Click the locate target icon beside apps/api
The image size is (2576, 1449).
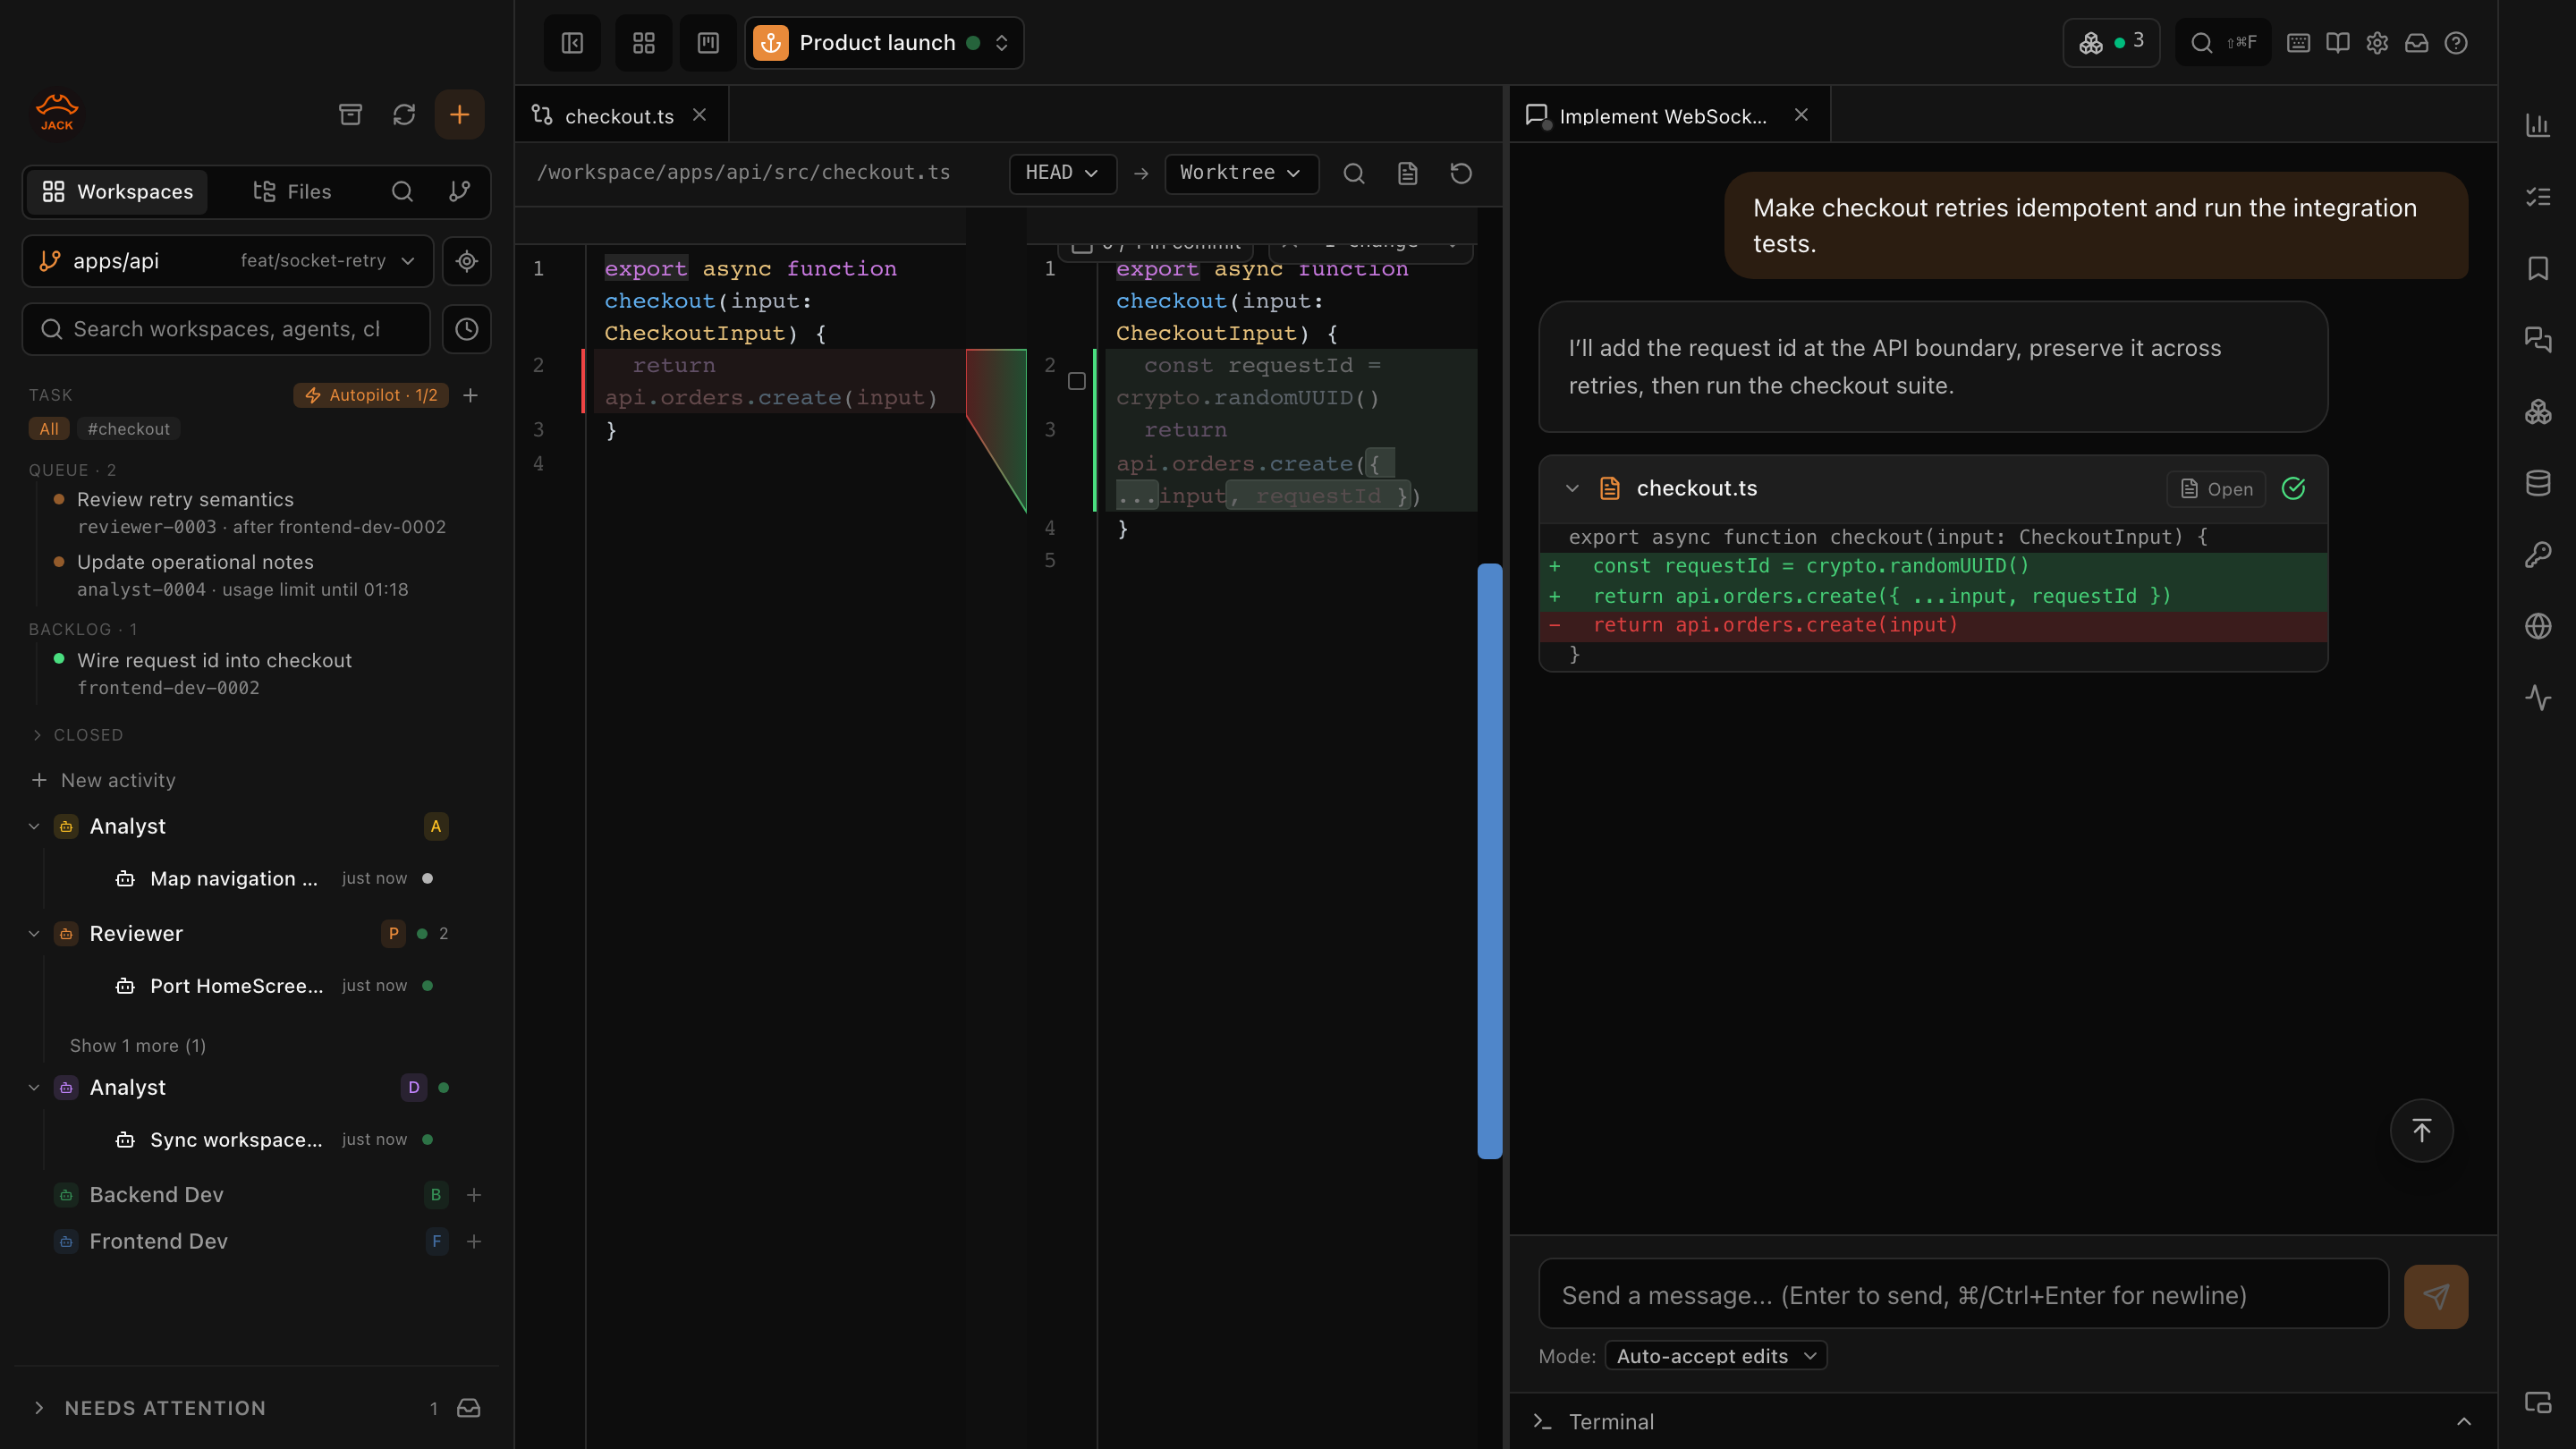tap(466, 261)
